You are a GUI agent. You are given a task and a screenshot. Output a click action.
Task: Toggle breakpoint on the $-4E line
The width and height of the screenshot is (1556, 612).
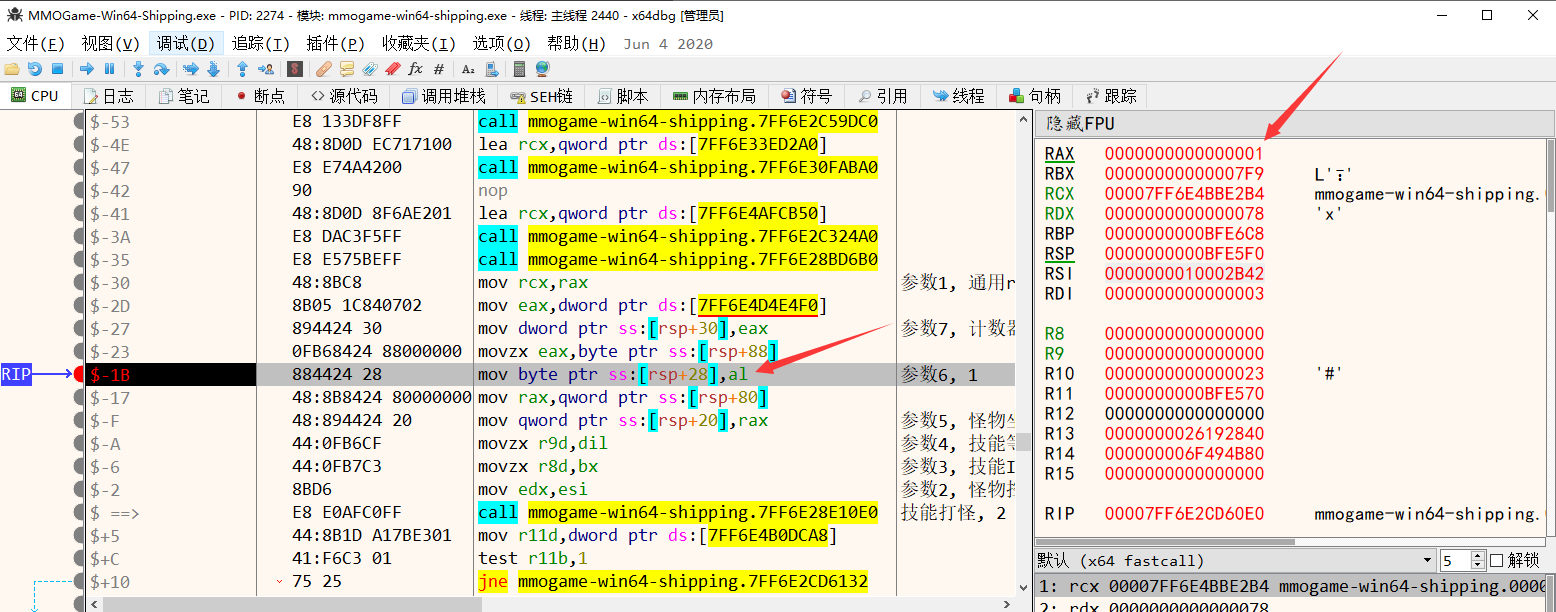pos(79,145)
